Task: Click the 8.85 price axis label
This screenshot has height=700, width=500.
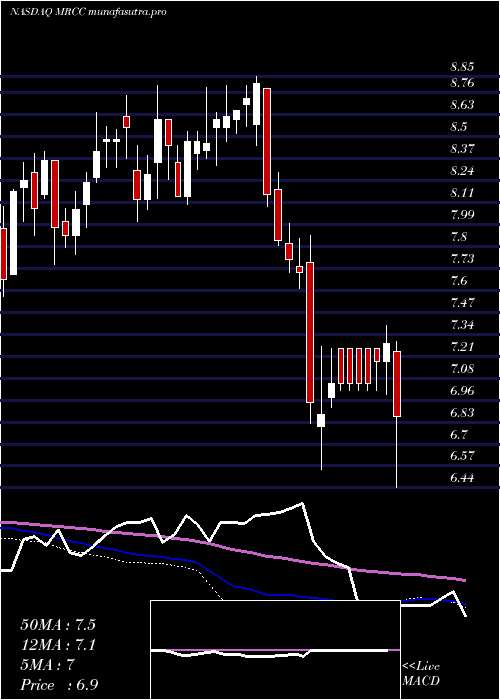Action: 462,67
